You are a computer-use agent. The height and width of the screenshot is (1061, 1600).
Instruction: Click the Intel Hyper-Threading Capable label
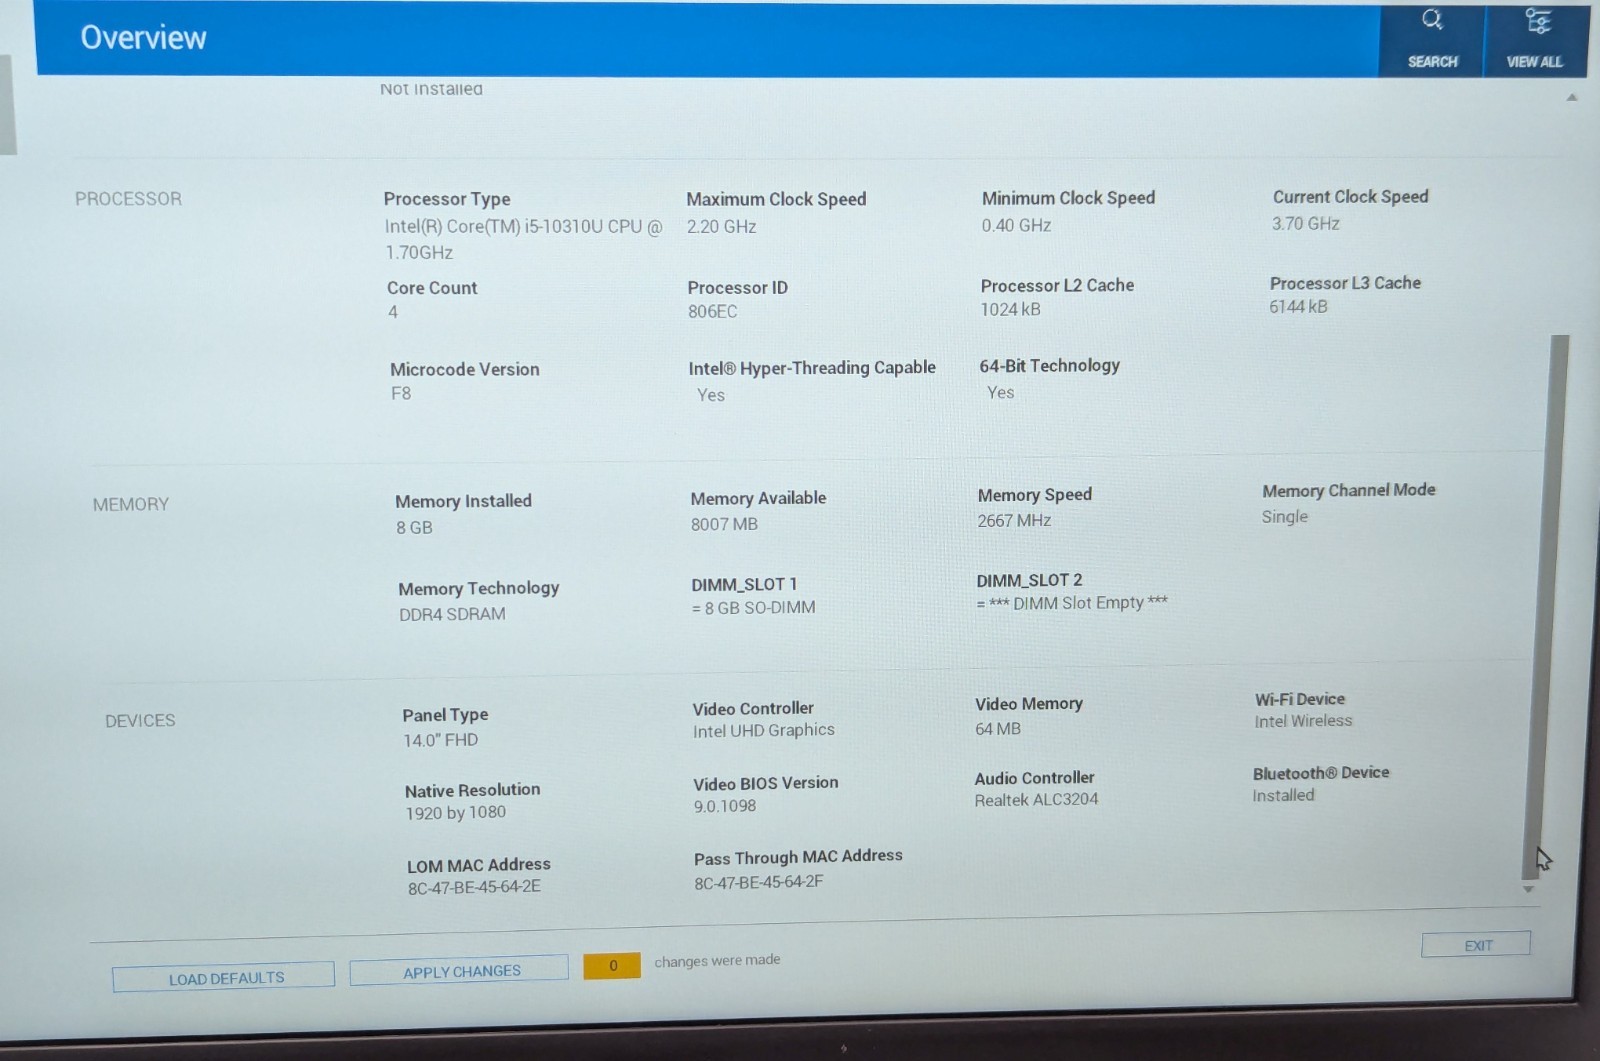[812, 368]
